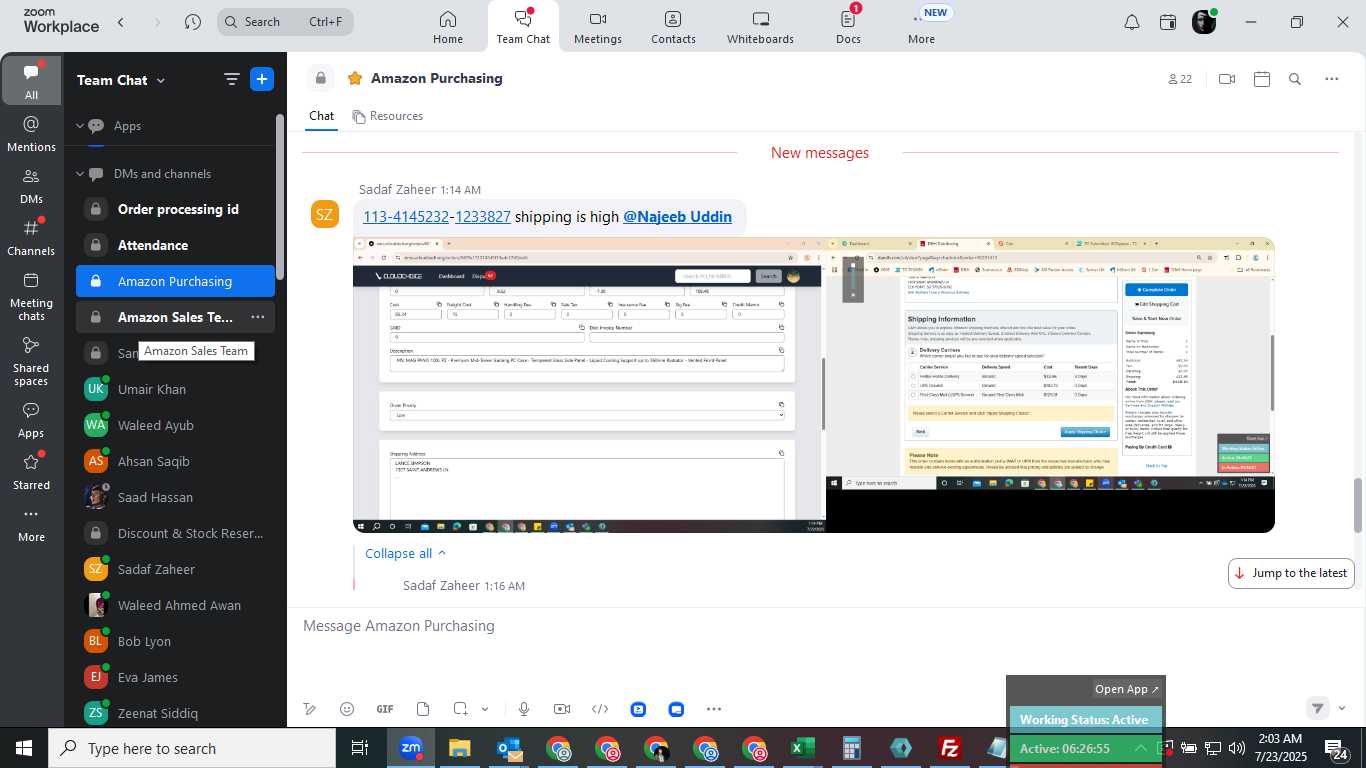Attach a file to the message
The image size is (1366, 768).
(423, 709)
